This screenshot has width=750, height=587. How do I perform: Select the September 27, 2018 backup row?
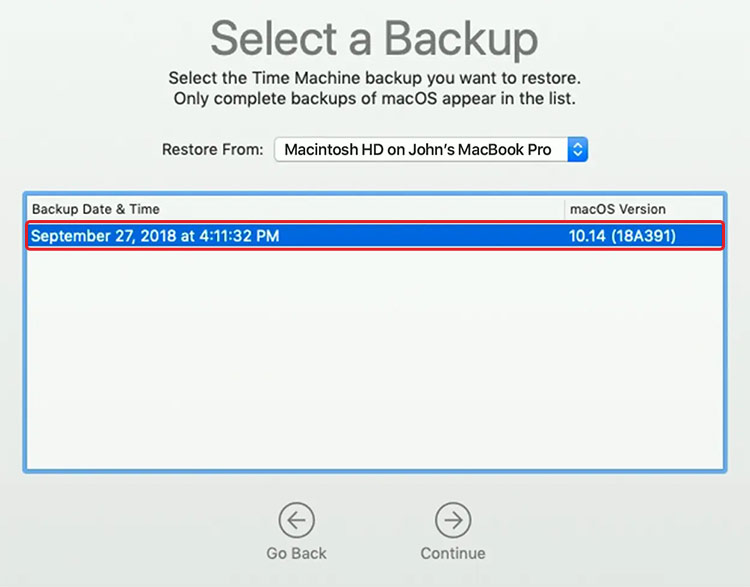pos(375,235)
